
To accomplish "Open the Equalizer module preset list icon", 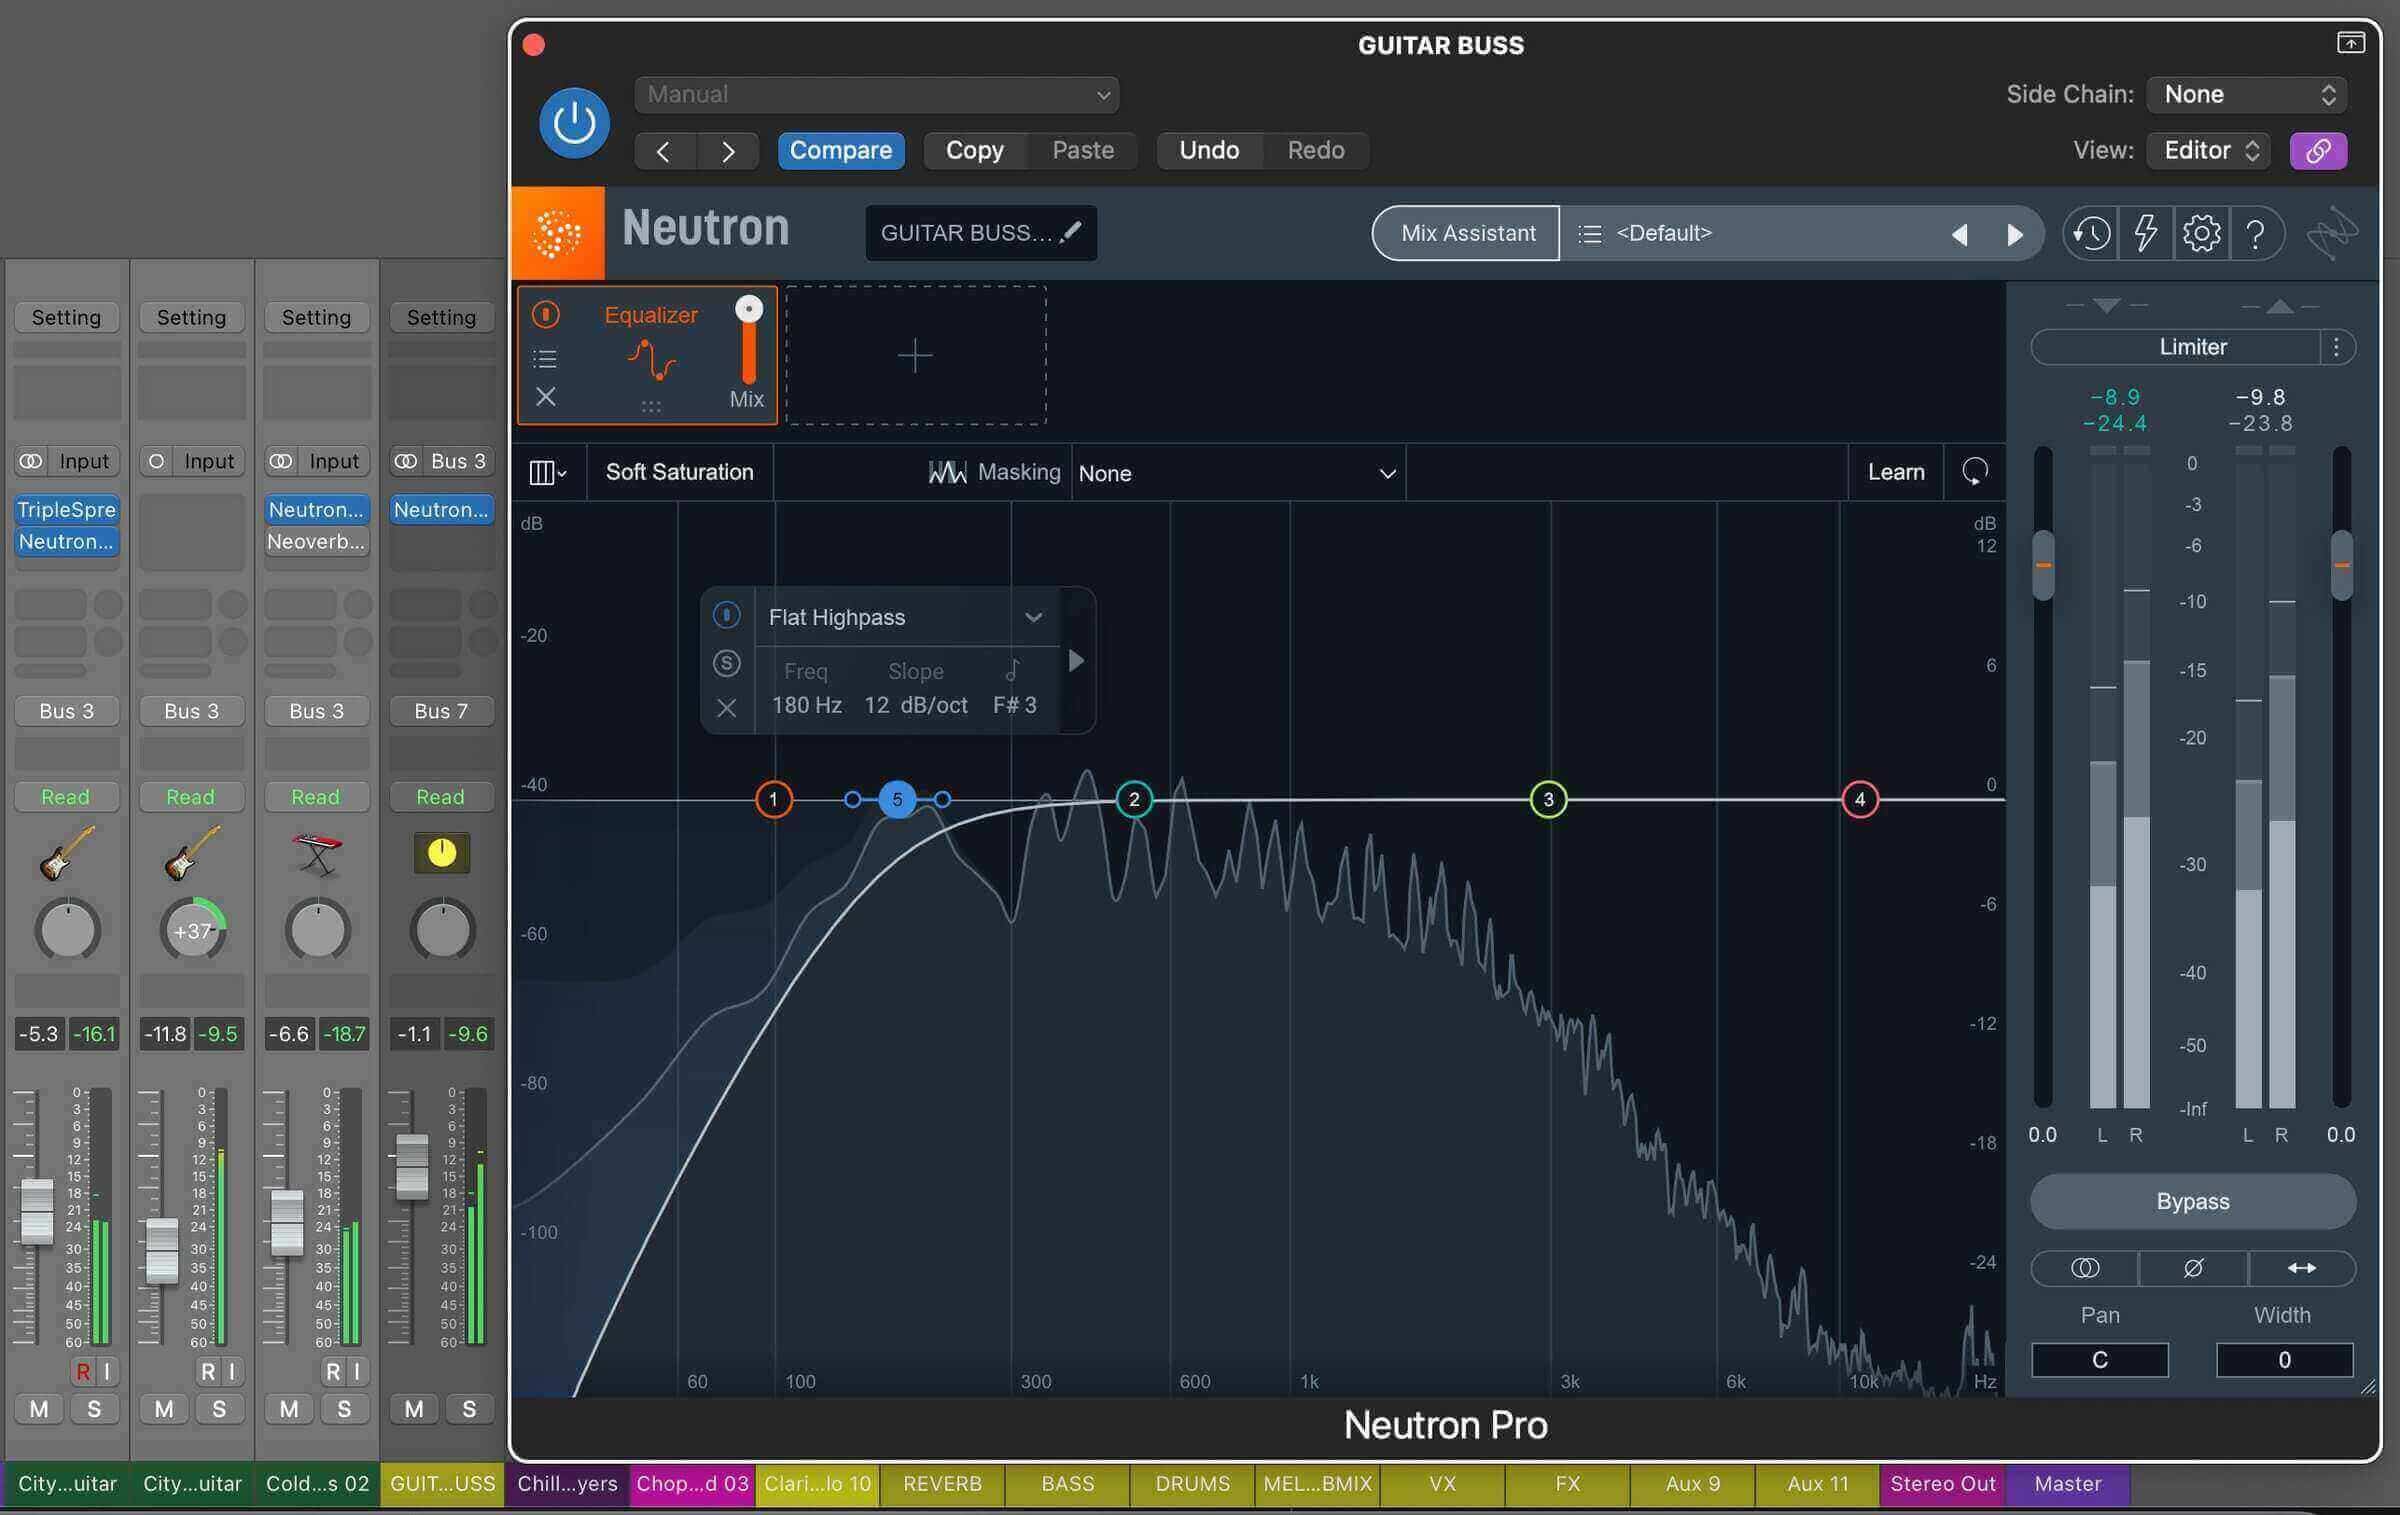I will pos(545,358).
